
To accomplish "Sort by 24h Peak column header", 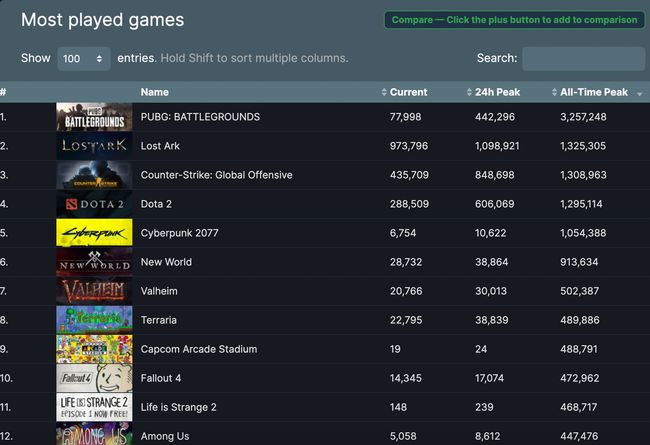I will point(495,92).
